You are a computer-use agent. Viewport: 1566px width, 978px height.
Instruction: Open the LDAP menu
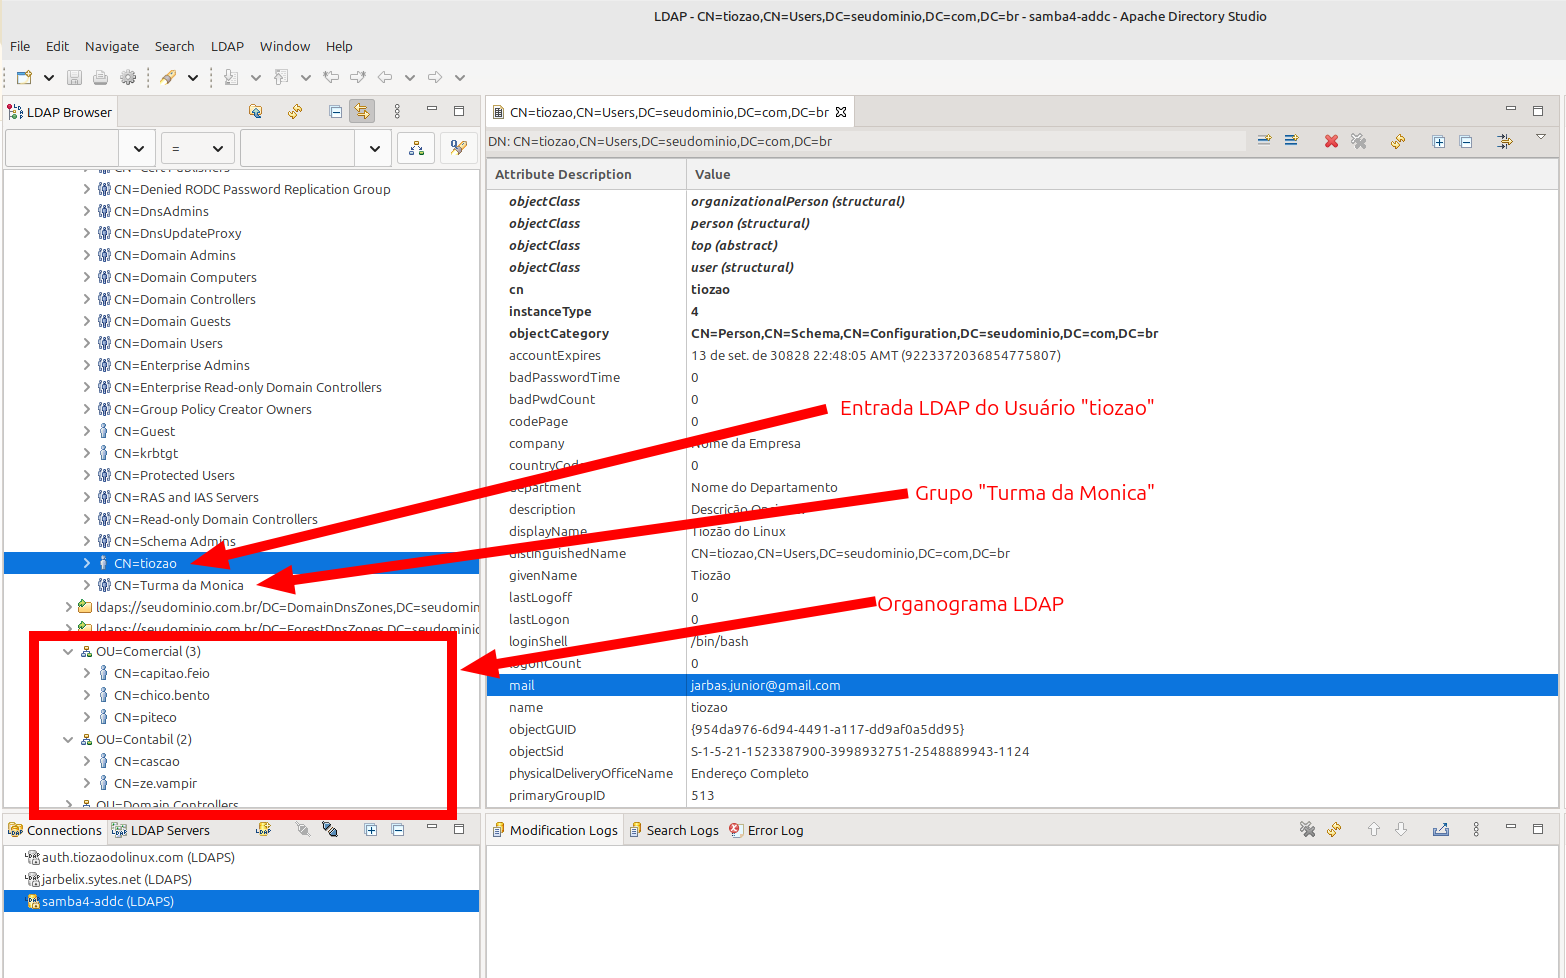point(227,46)
